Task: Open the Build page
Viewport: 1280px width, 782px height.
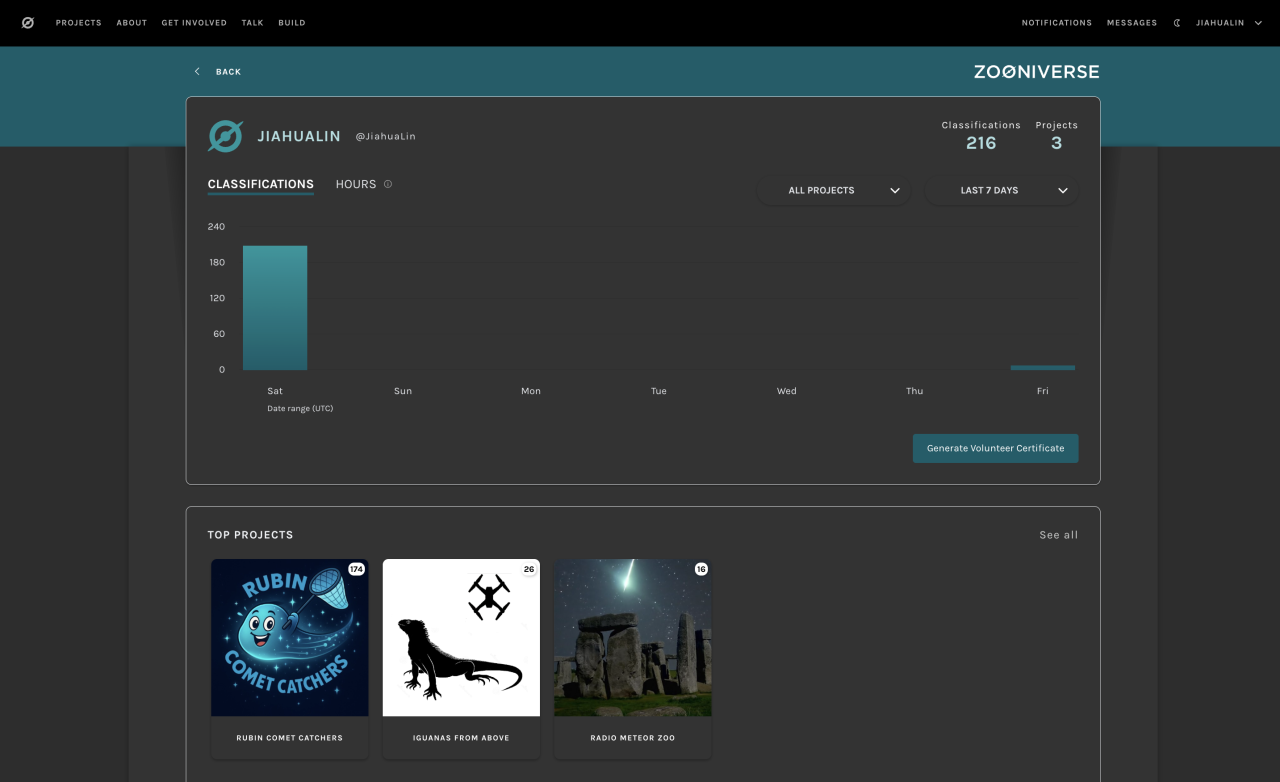Action: [x=292, y=23]
